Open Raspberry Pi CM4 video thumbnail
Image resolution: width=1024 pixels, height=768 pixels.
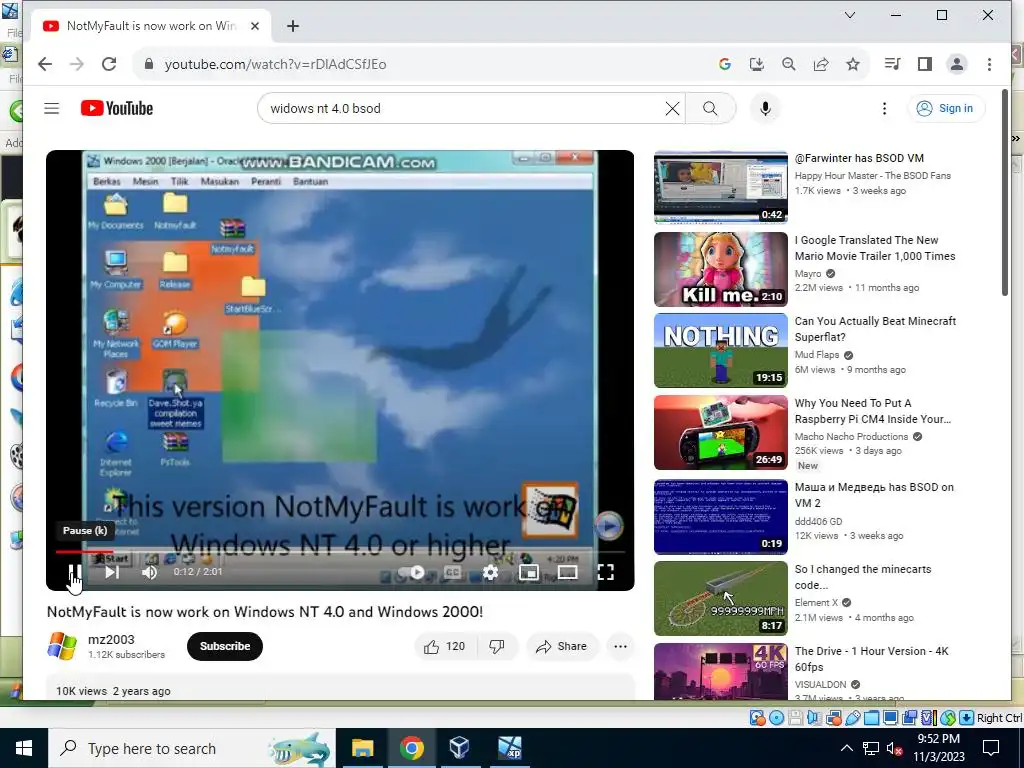720,432
